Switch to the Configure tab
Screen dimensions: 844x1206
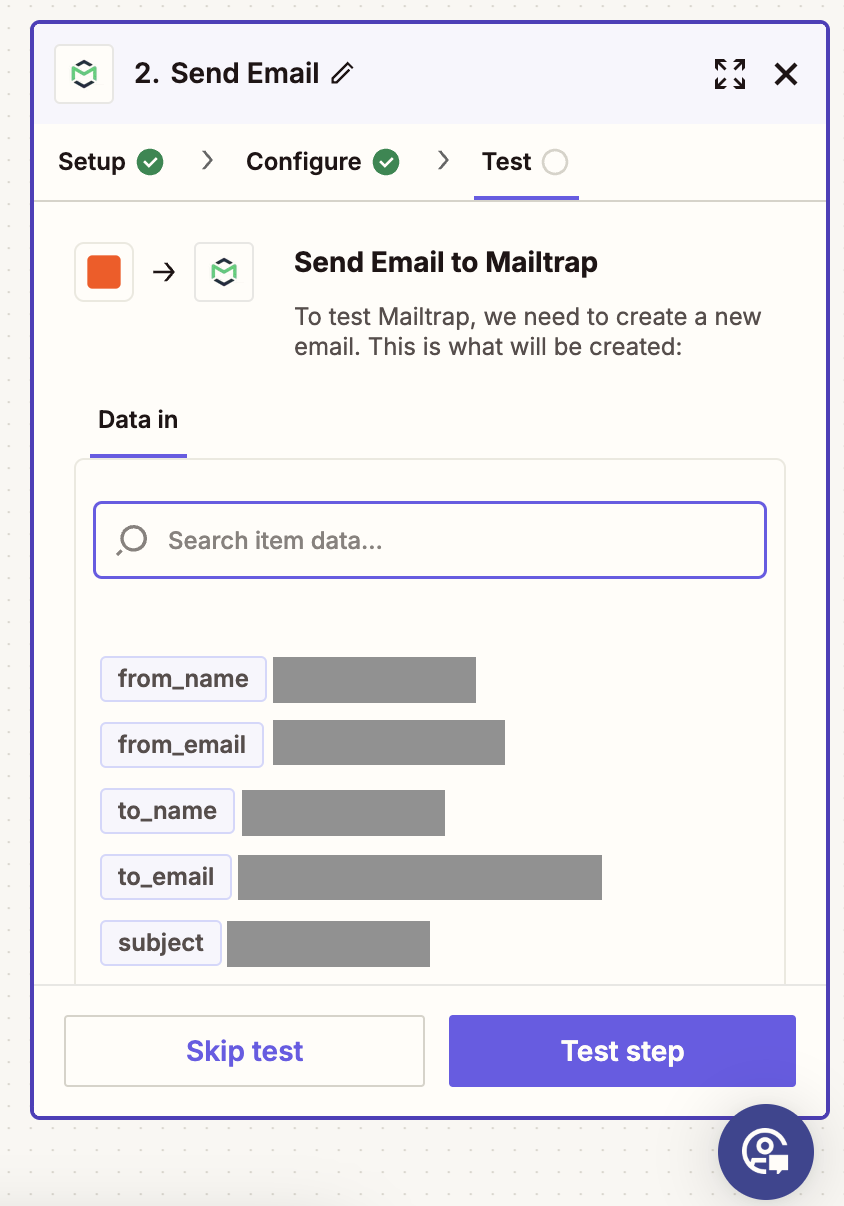pyautogui.click(x=304, y=162)
